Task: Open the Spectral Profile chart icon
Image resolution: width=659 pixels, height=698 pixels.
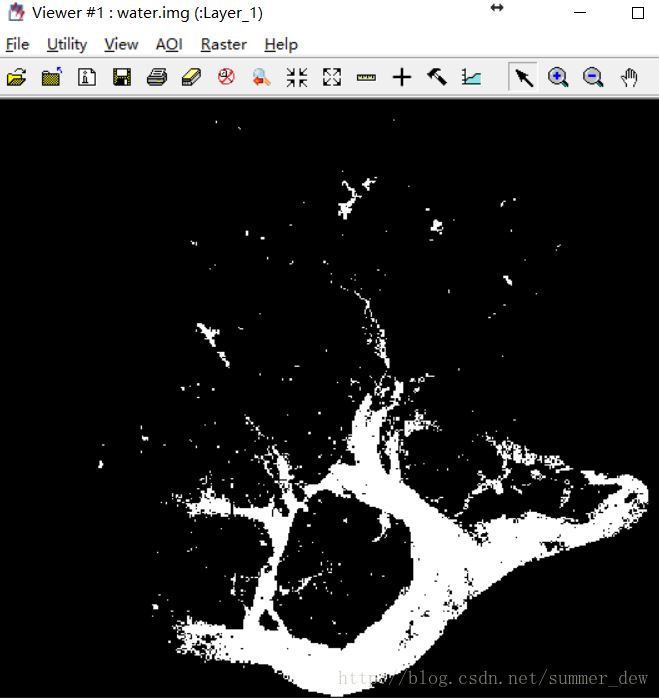Action: pyautogui.click(x=472, y=77)
